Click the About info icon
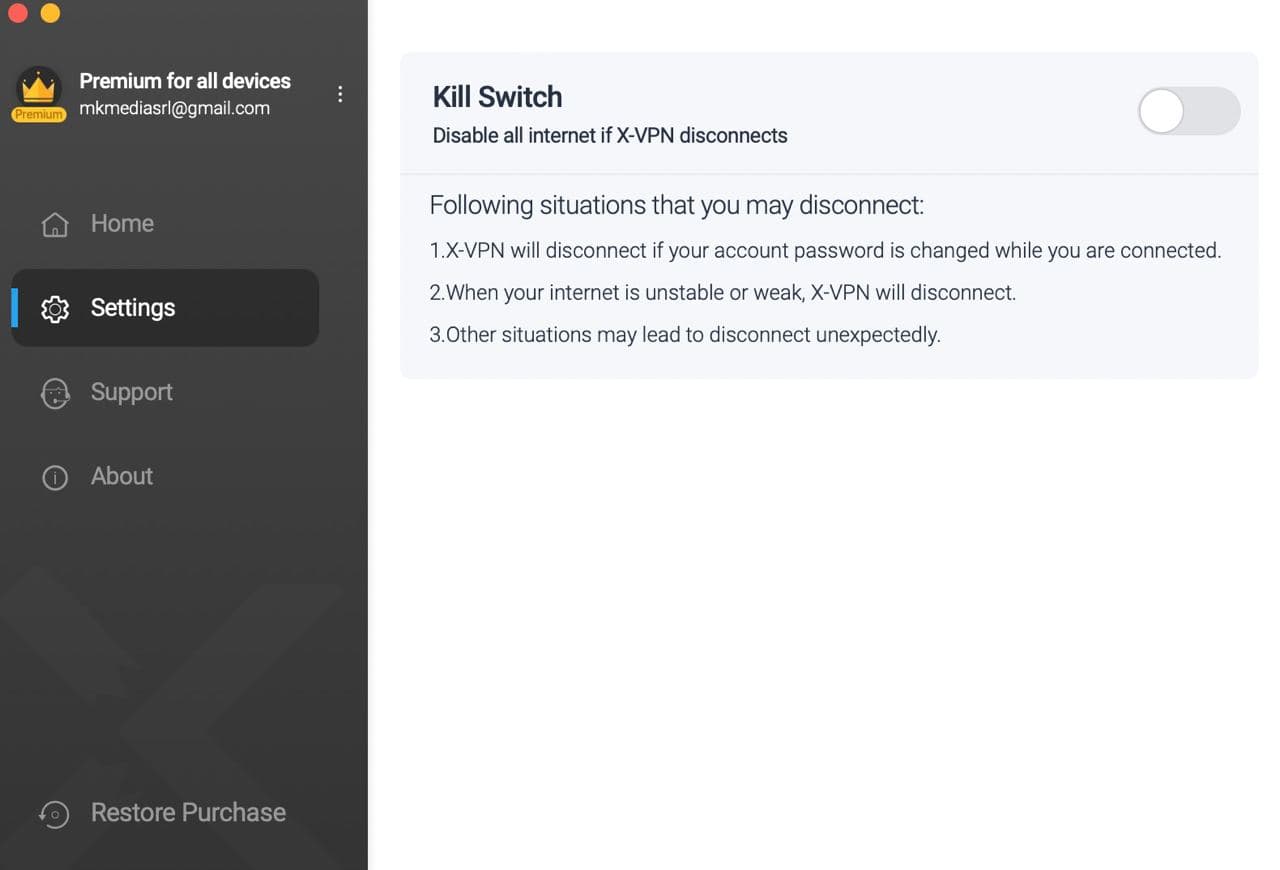 pos(55,478)
